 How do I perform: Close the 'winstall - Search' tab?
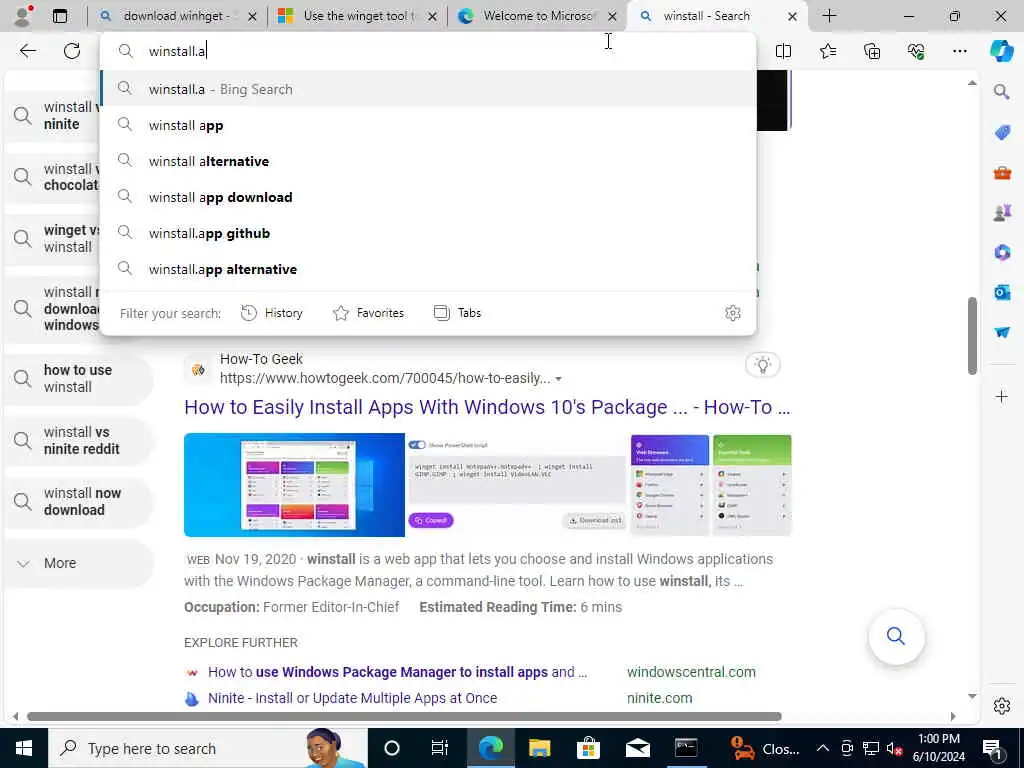[x=792, y=16]
